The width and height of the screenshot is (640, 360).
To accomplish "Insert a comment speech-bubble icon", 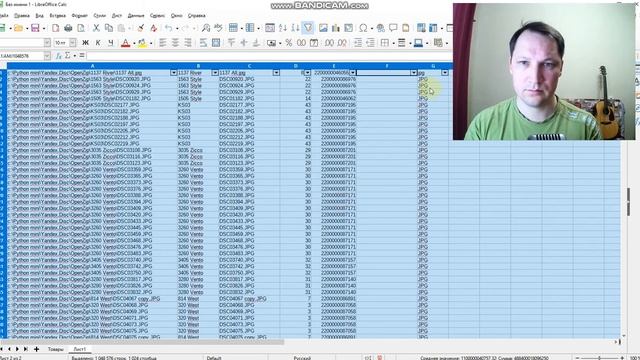I will (393, 28).
